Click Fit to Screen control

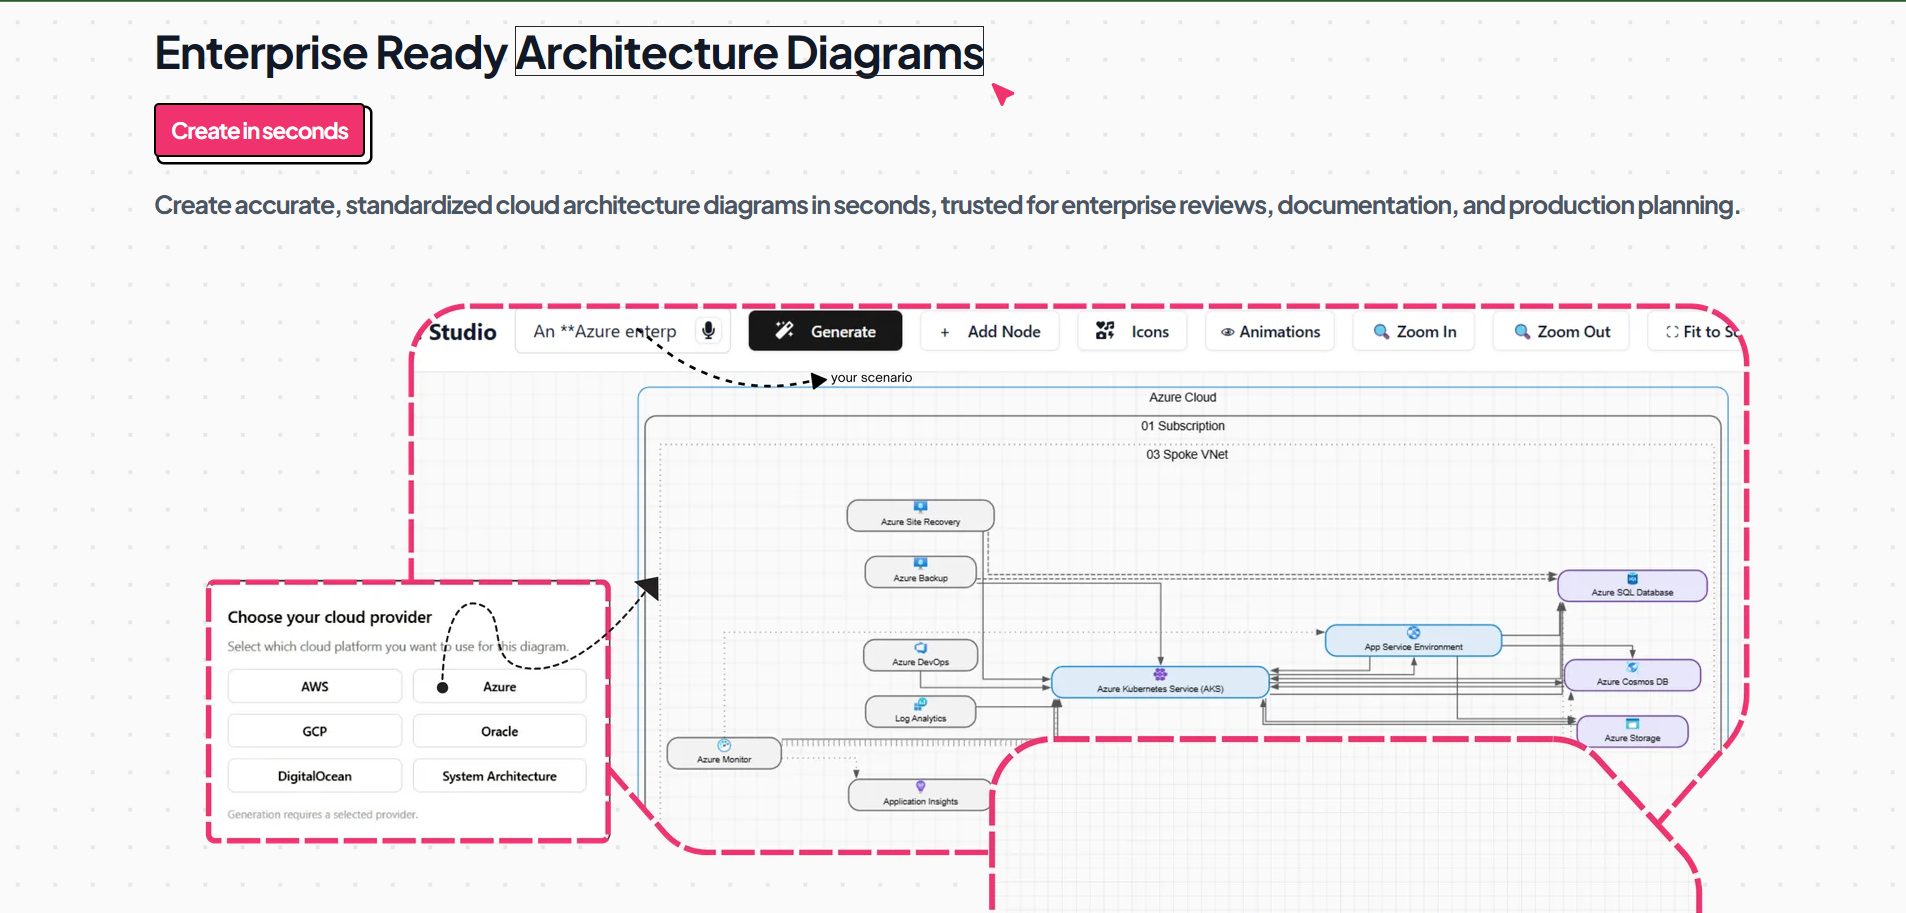pos(1699,330)
